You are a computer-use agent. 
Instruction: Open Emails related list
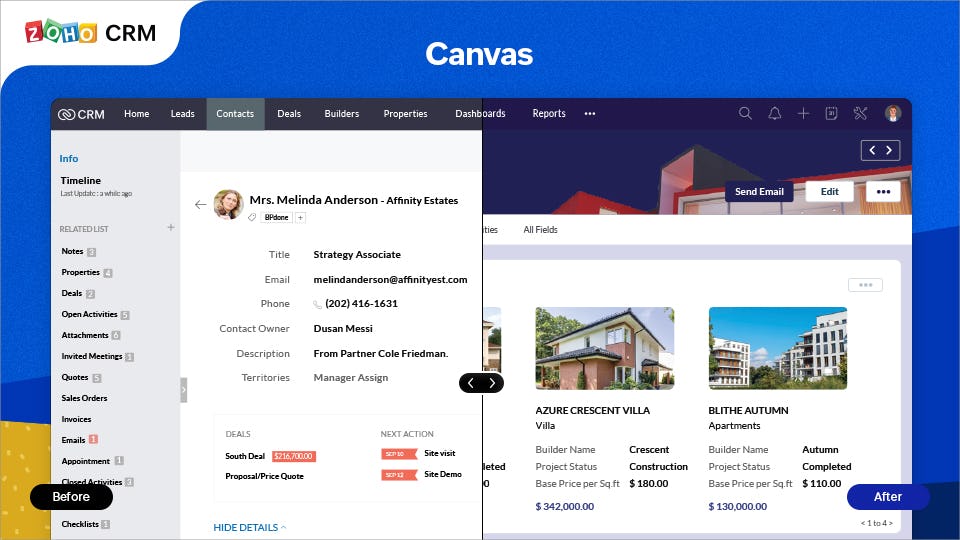73,440
